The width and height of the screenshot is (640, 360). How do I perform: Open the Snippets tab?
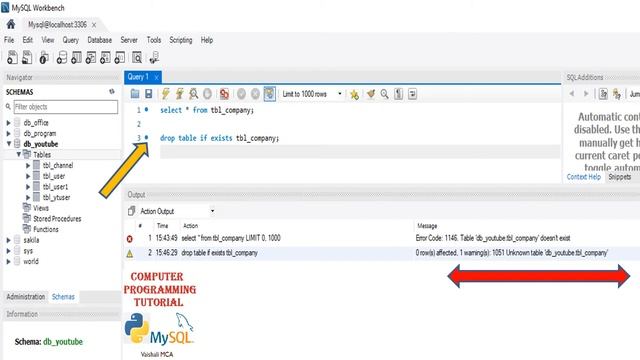click(x=620, y=177)
